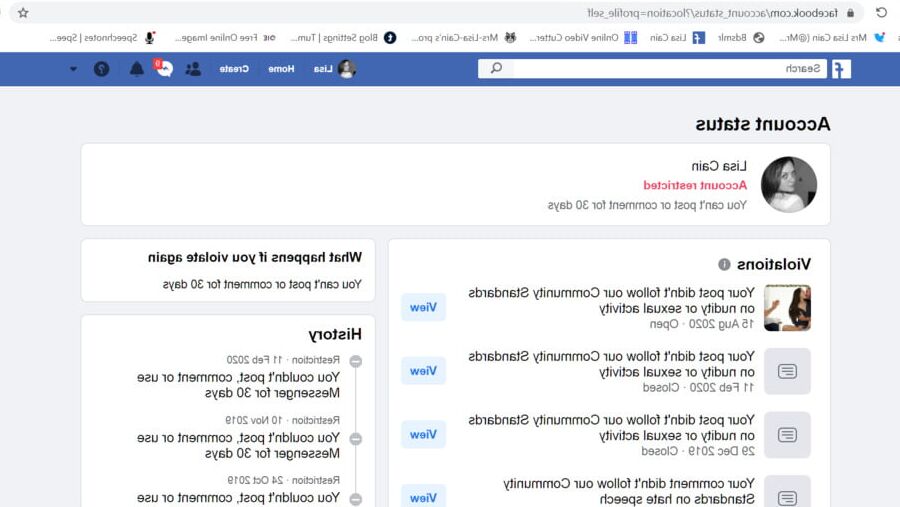Open the friend requests icon
The width and height of the screenshot is (900, 507).
[x=193, y=69]
